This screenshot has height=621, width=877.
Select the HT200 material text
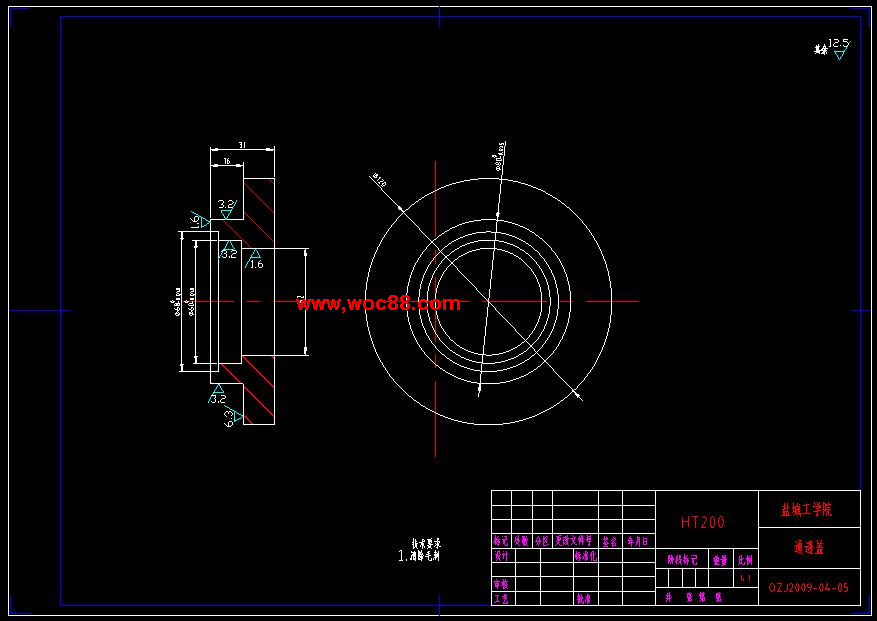(x=702, y=523)
